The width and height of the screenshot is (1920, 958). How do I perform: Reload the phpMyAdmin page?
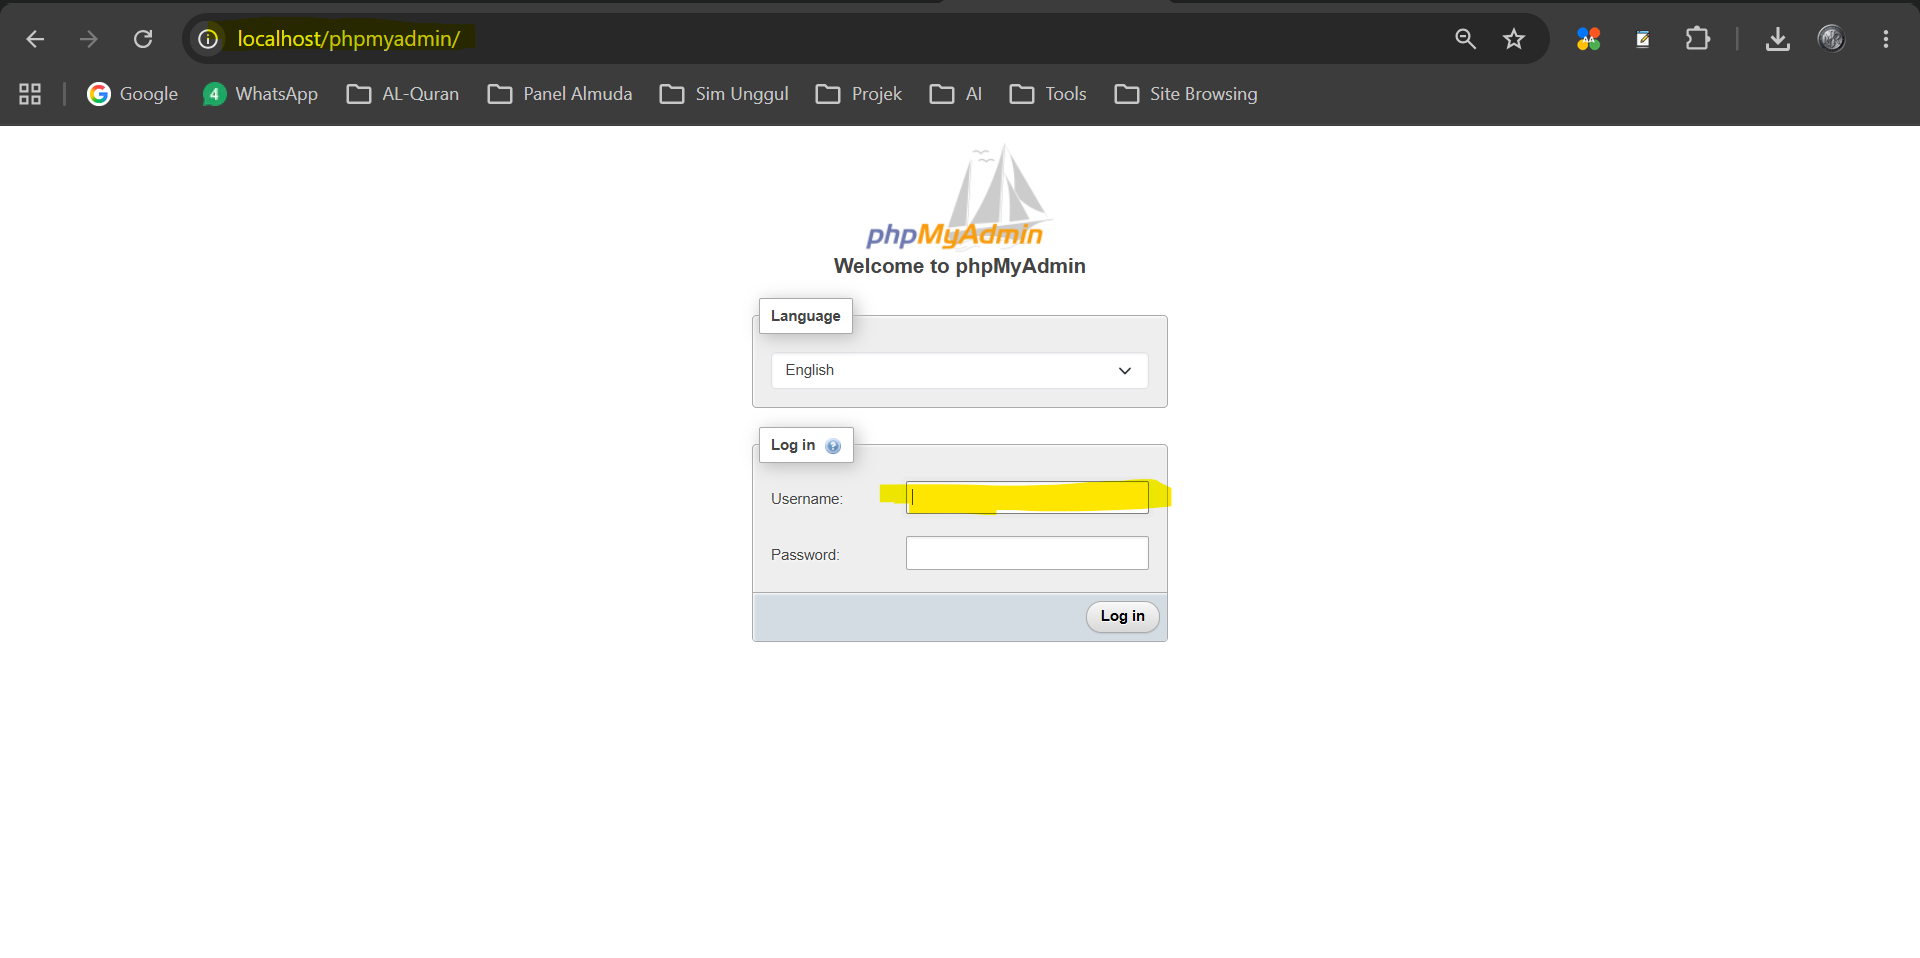click(x=143, y=39)
